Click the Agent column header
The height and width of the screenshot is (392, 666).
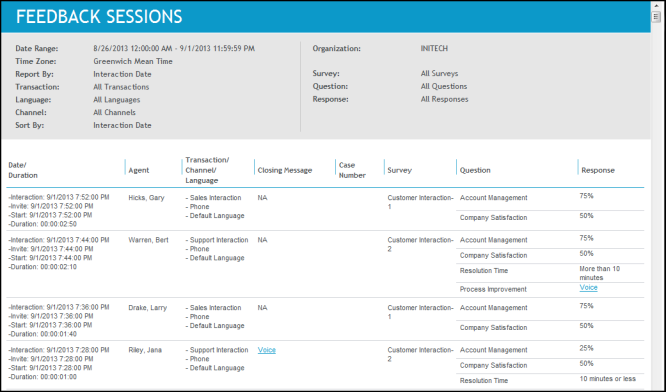138,170
